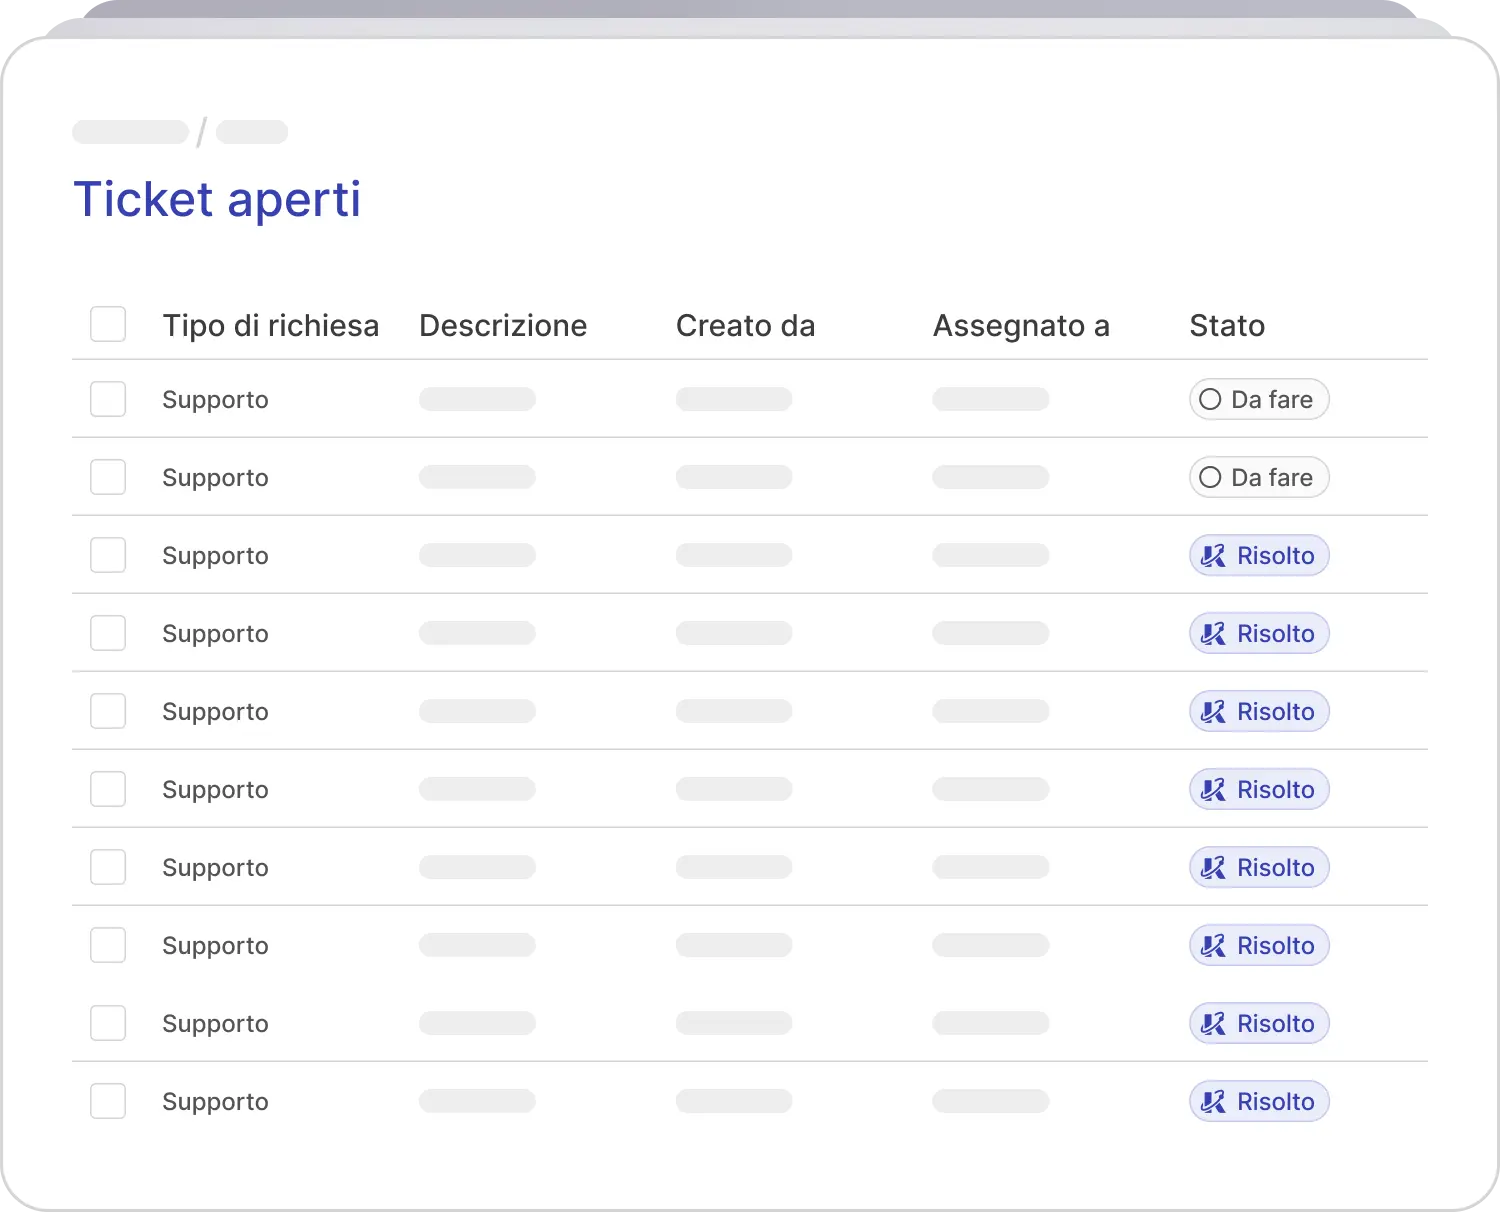1500x1212 pixels.
Task: Select the Assegnato a column header
Action: 1021,326
